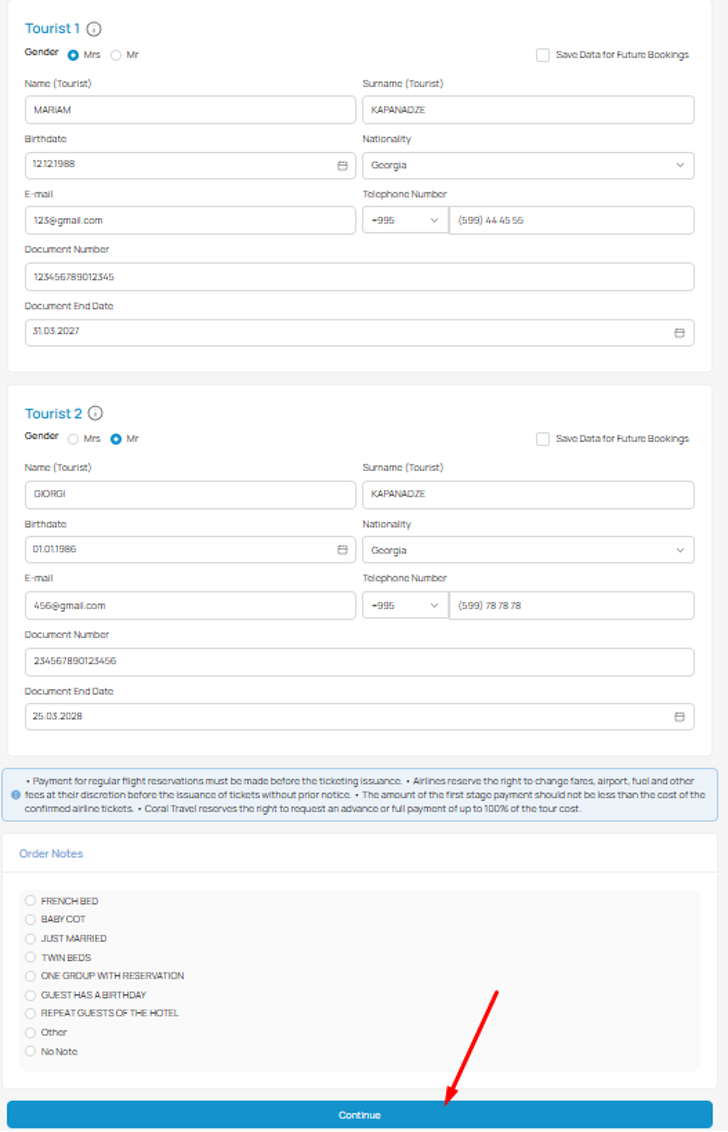
Task: Enable Save Data for Future Bookings for Tourist 2
Action: click(x=542, y=438)
